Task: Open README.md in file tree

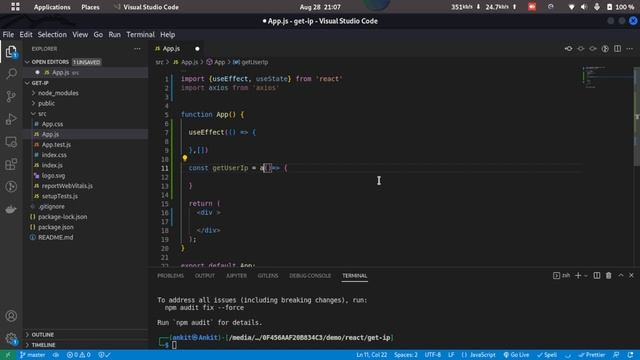Action: (56, 237)
